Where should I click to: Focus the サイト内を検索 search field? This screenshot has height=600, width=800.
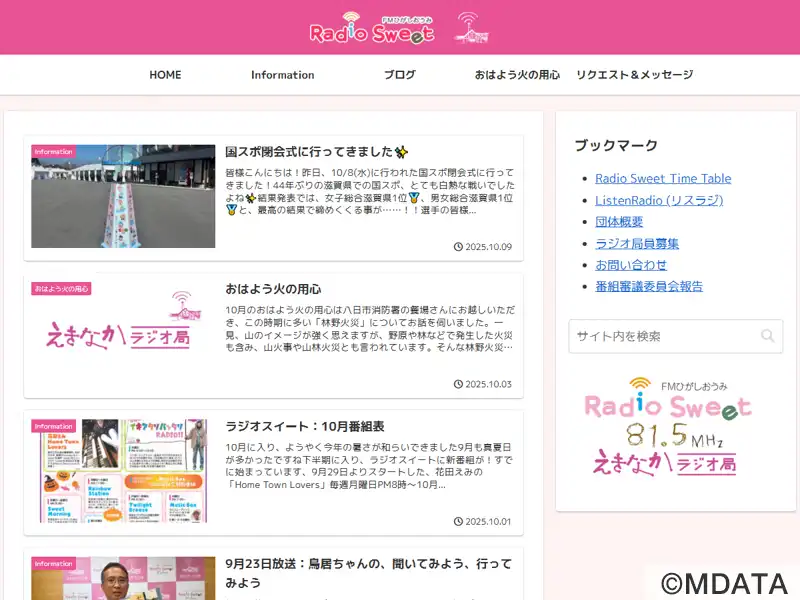pyautogui.click(x=676, y=336)
